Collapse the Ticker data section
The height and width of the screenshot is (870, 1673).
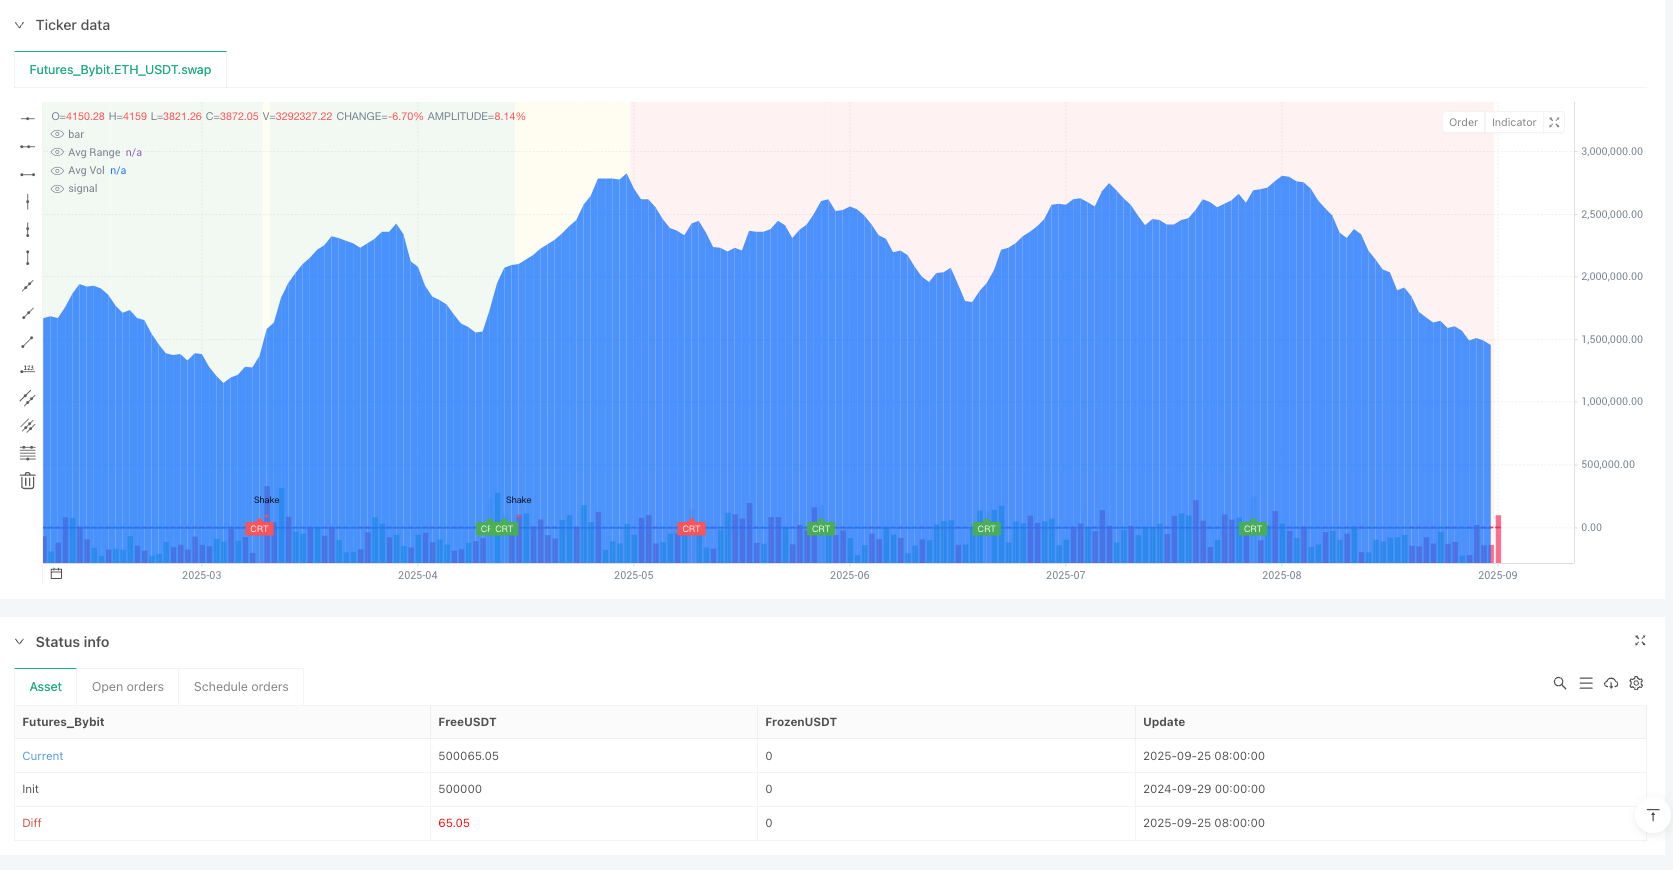tap(19, 25)
